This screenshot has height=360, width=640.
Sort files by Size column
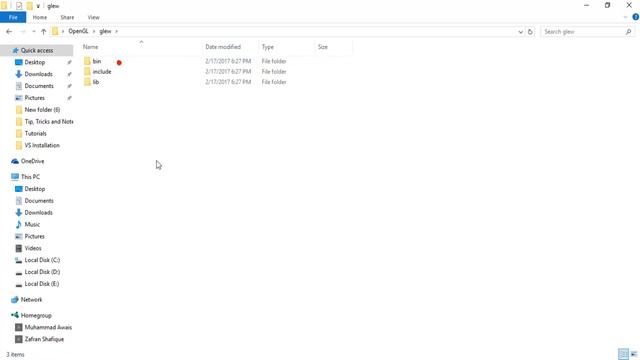click(323, 47)
